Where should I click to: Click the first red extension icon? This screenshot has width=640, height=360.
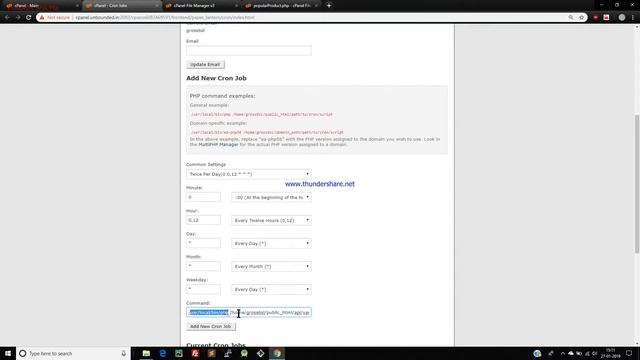(596, 18)
